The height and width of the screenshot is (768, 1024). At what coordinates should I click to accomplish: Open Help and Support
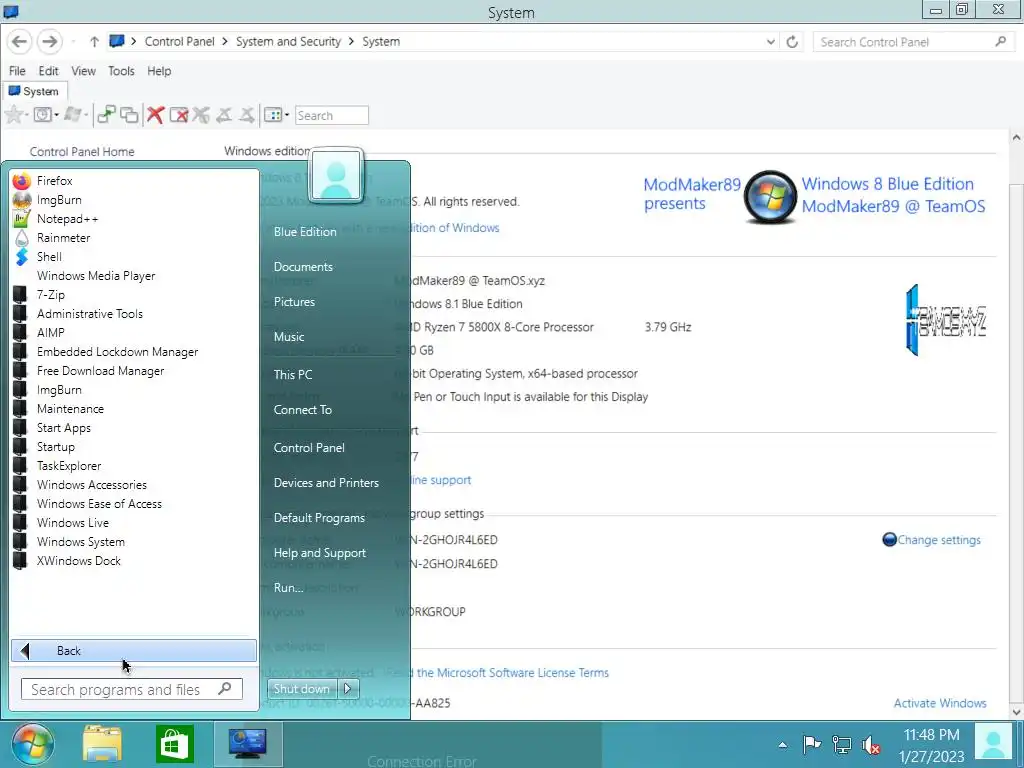click(319, 553)
